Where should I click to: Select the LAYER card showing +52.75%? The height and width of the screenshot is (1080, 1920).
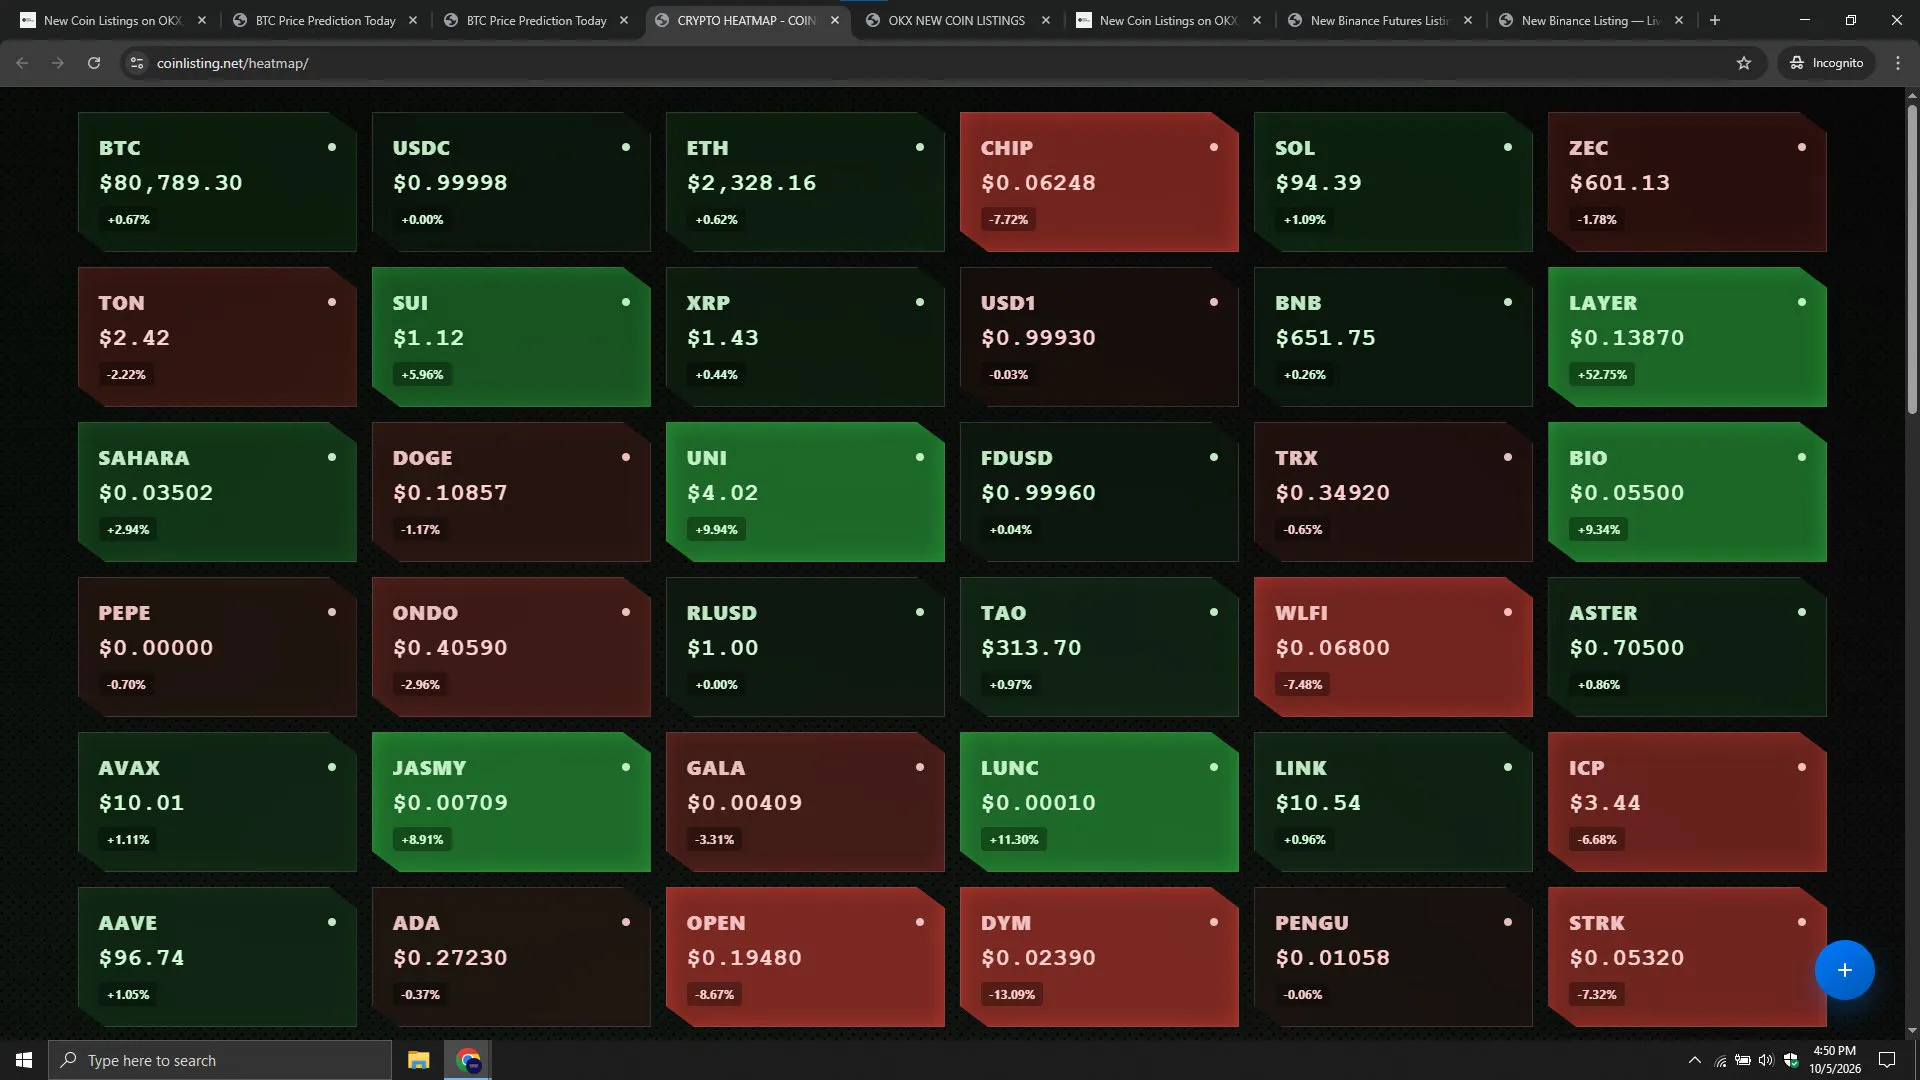point(1687,337)
